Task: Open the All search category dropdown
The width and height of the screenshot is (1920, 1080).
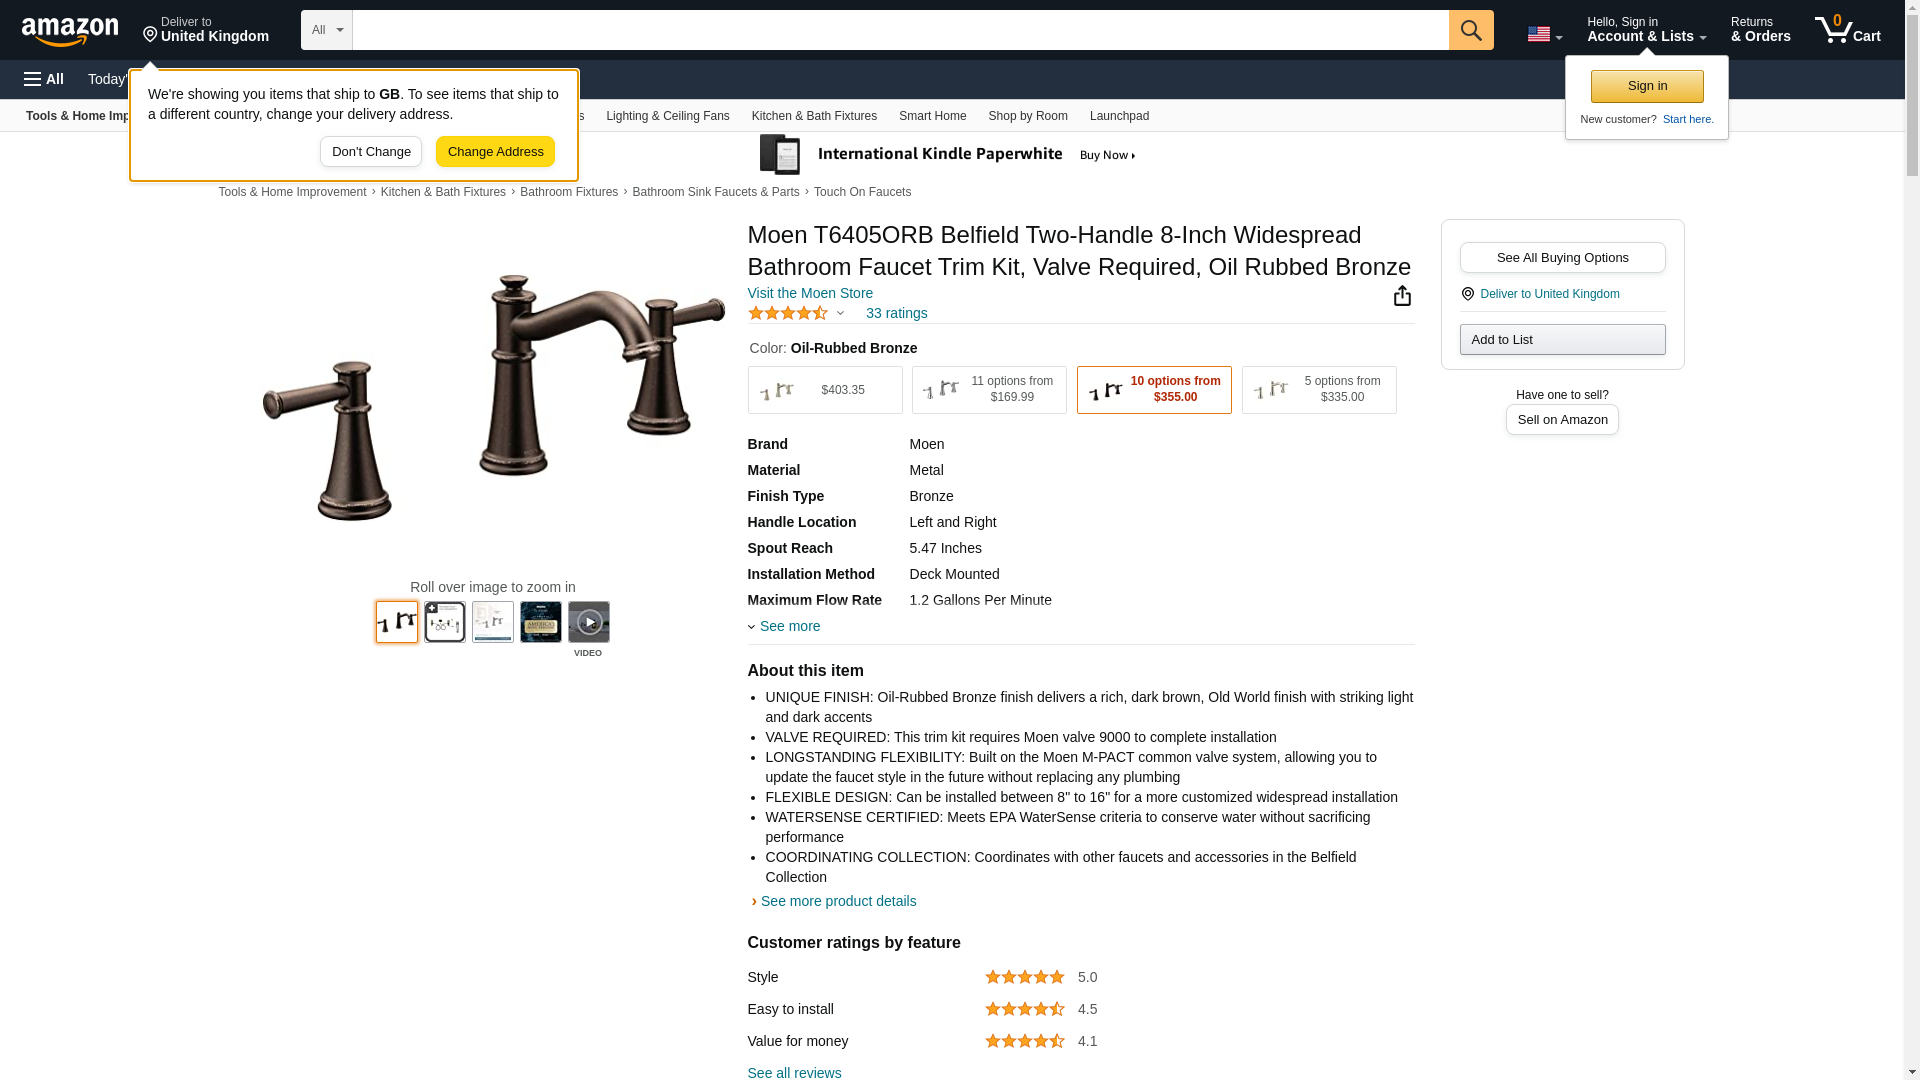Action: click(x=327, y=30)
